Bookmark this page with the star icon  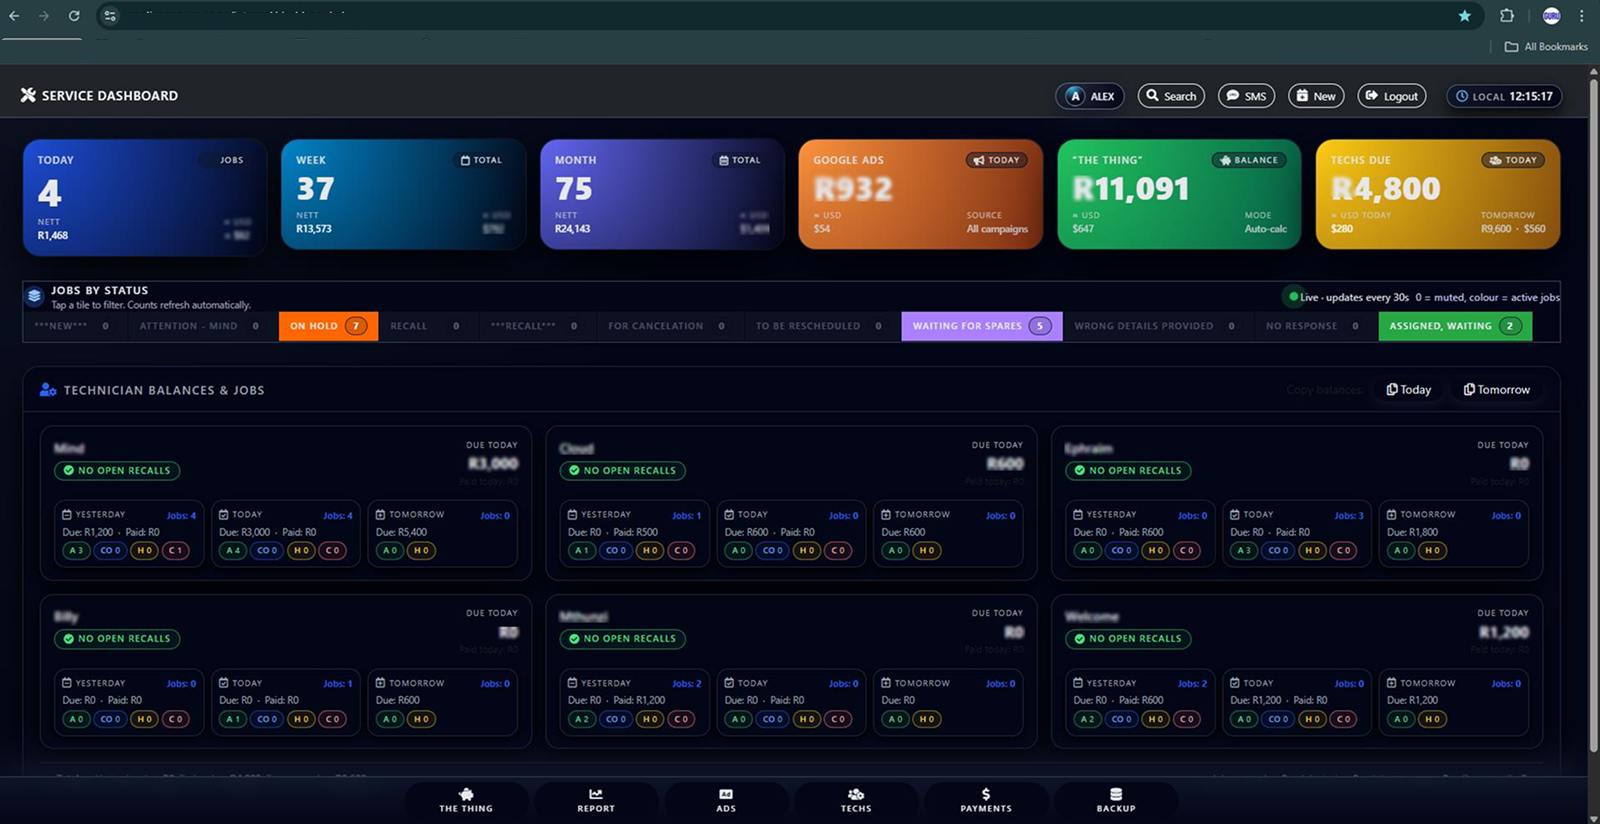pos(1464,15)
